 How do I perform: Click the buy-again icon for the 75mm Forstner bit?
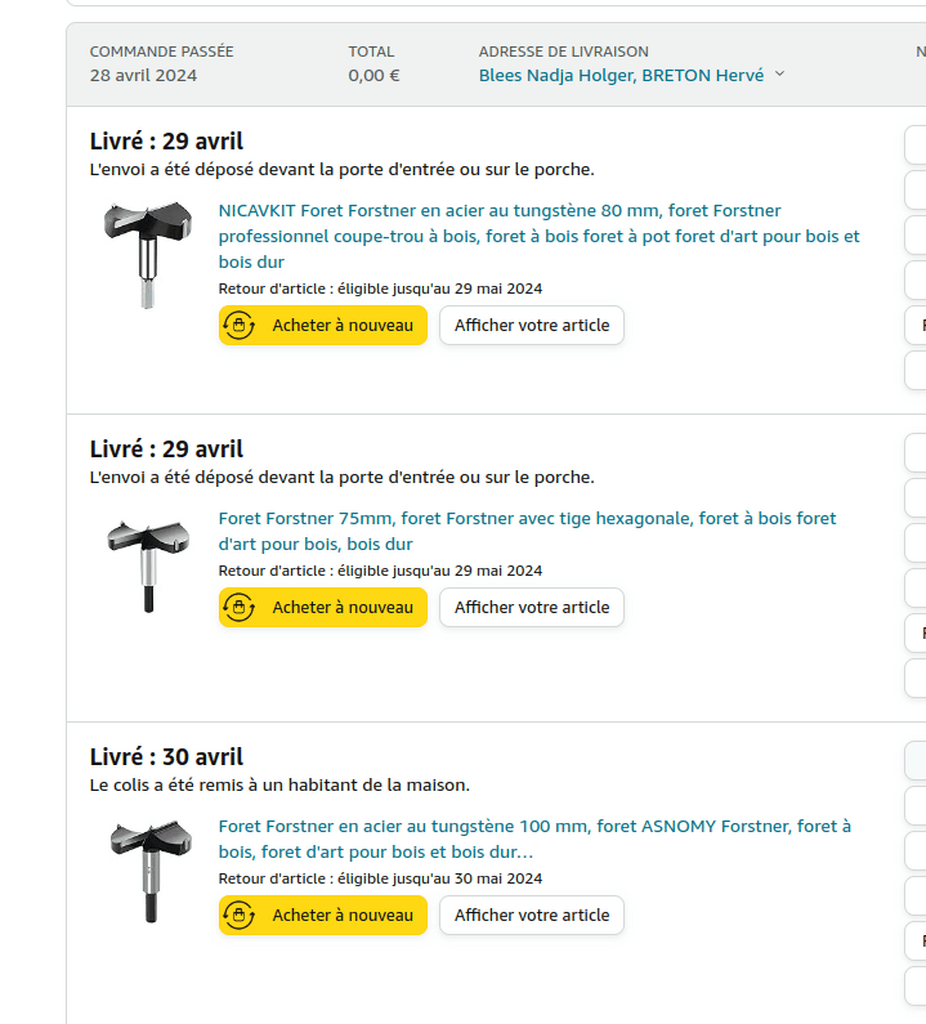click(239, 607)
